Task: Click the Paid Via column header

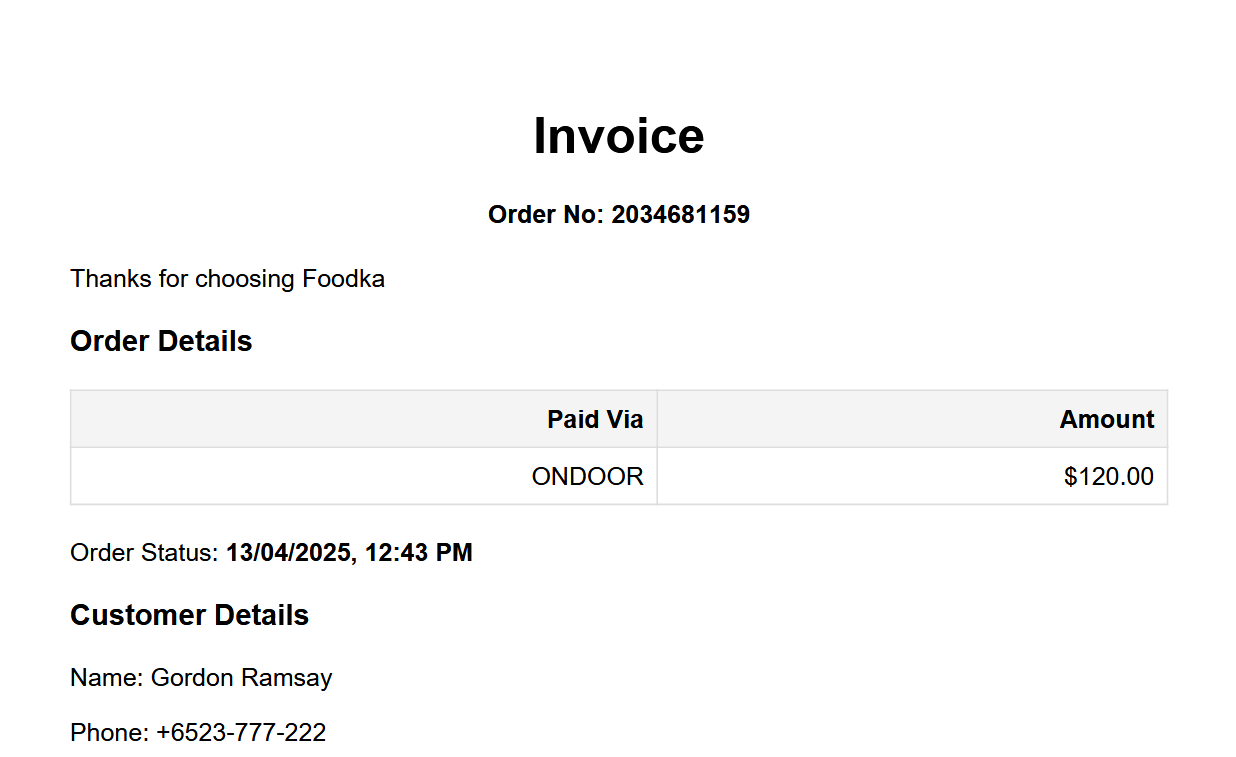Action: pos(595,420)
